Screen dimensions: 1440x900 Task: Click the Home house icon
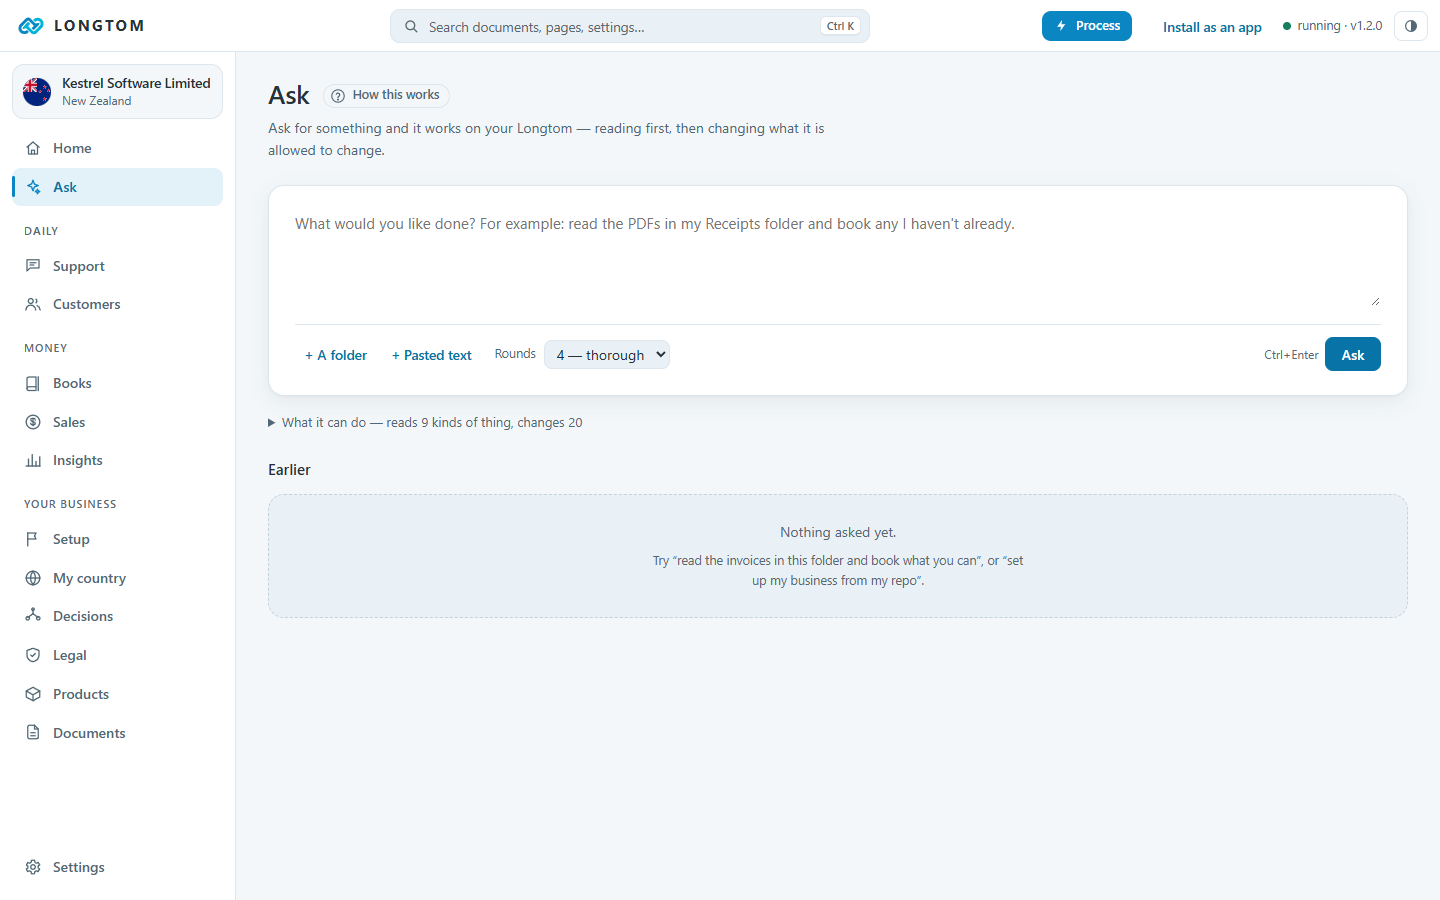(x=33, y=148)
